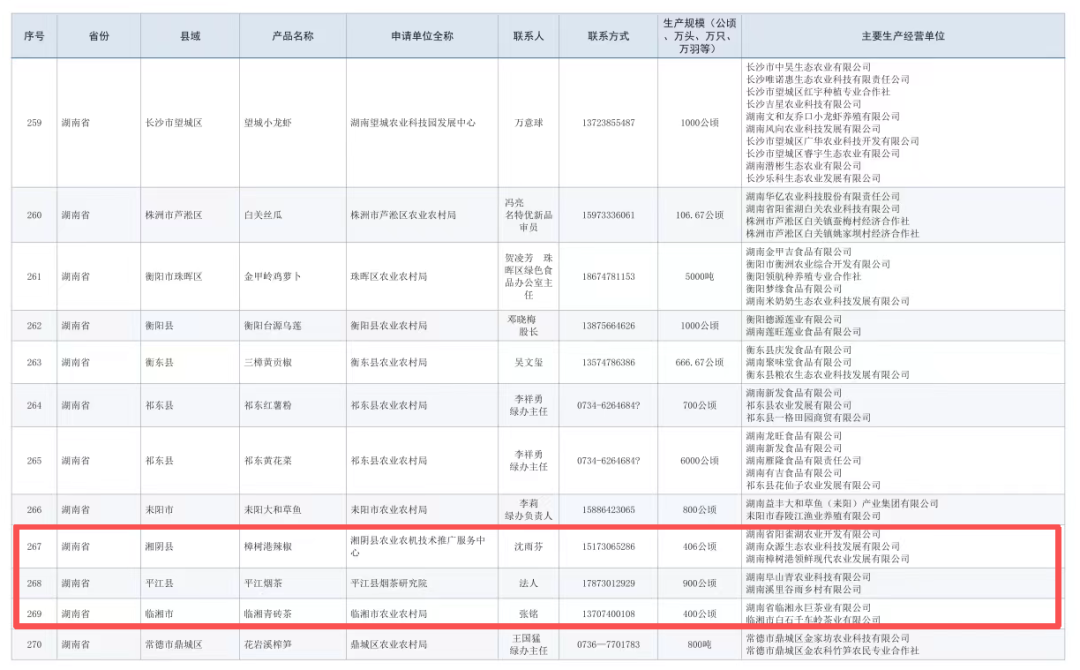Screen dimensions: 1080x670
Task: Select the county cell 湘阴县
Action: tap(159, 546)
